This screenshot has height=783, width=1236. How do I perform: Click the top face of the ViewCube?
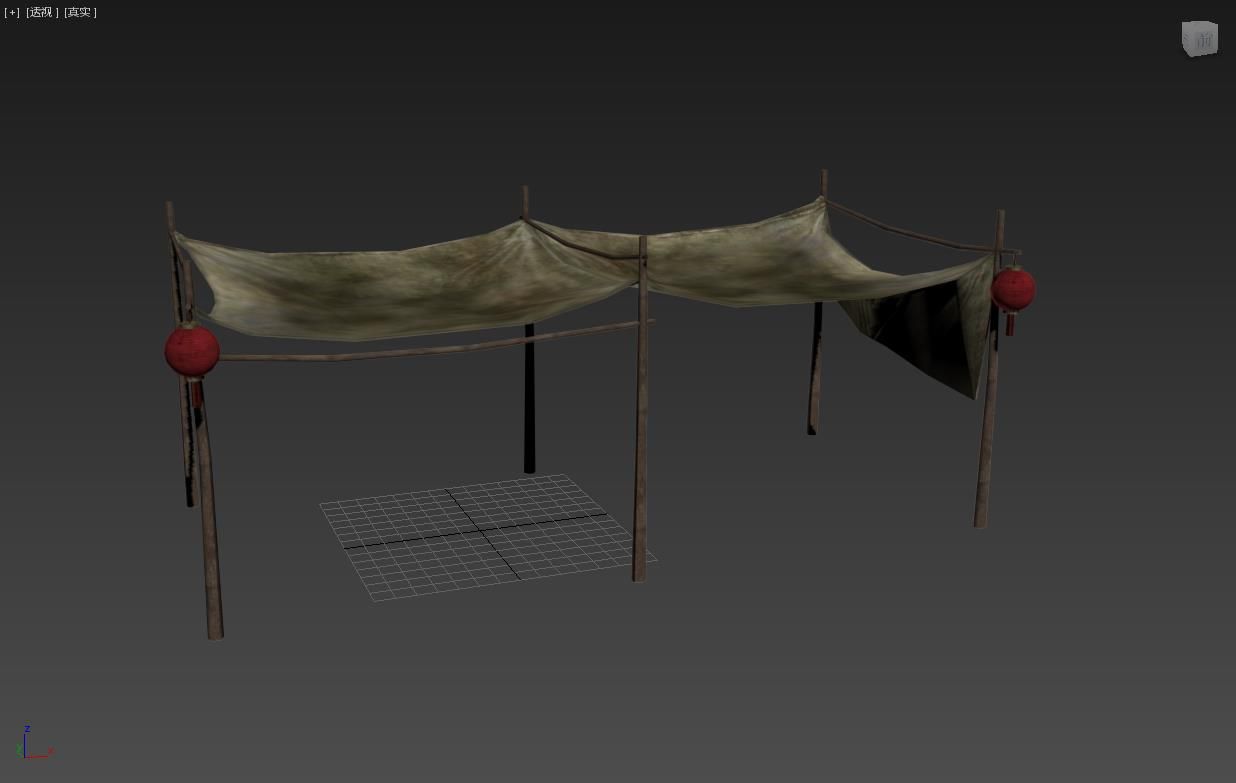coord(1199,25)
